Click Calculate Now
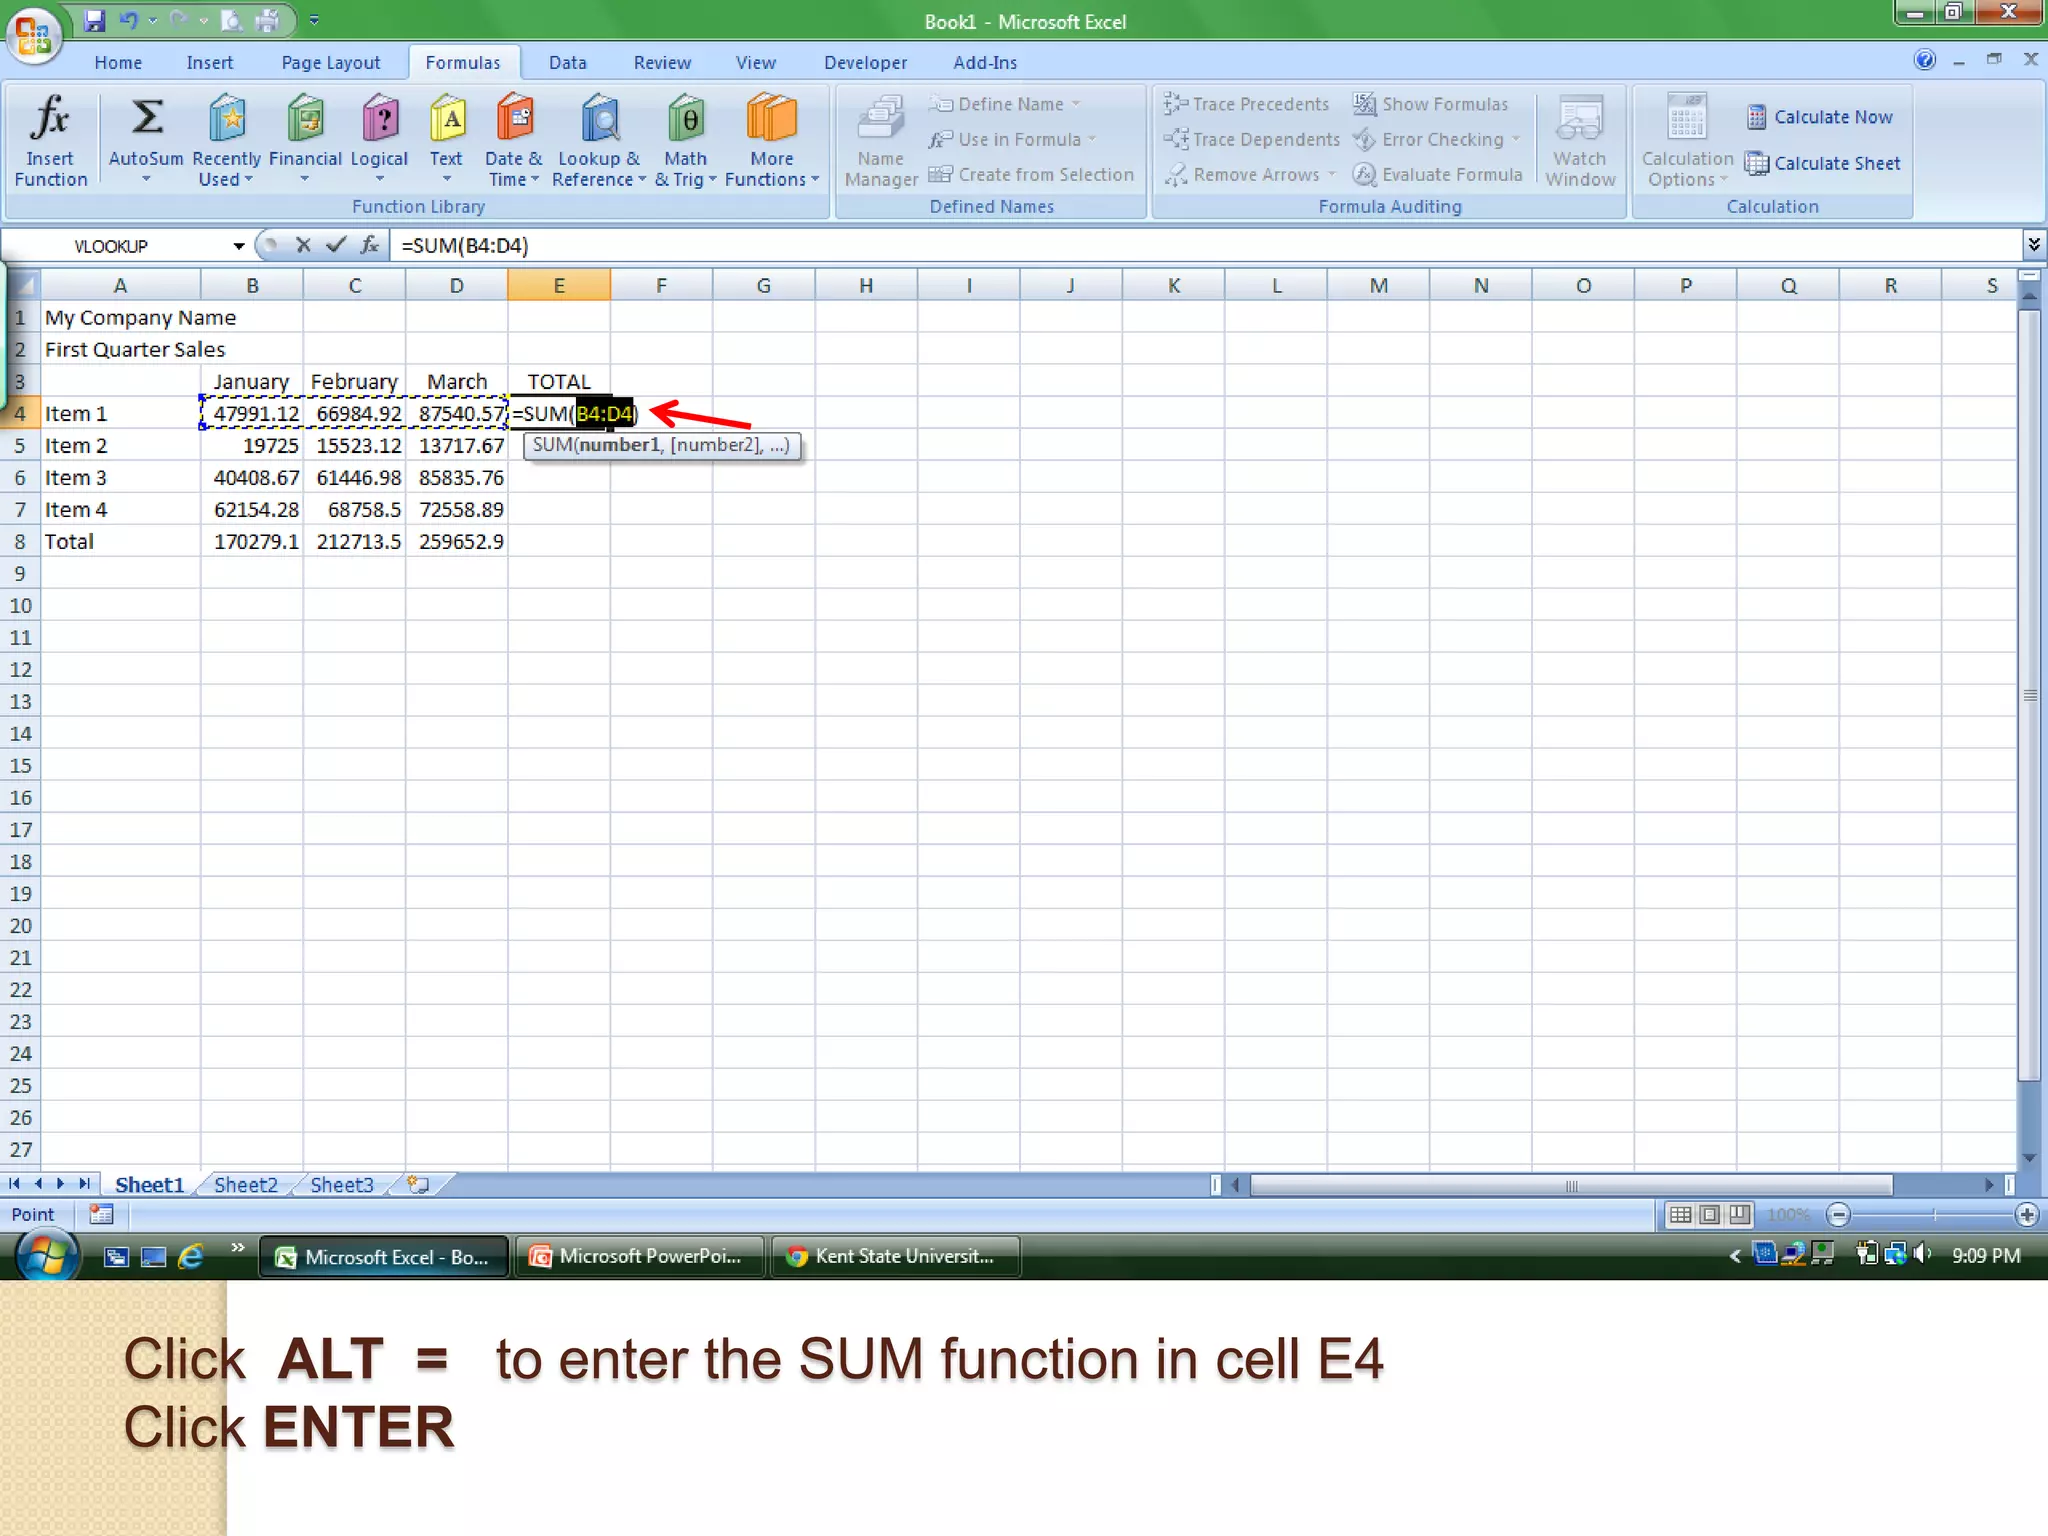Viewport: 2048px width, 1536px height. point(1819,117)
